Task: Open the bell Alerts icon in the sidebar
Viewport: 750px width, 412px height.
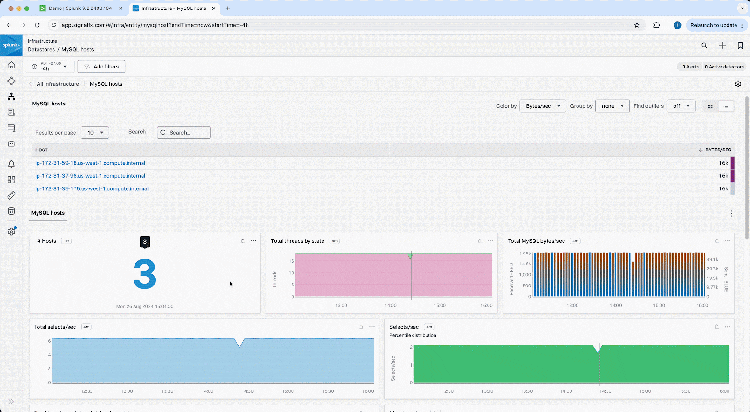Action: [x=11, y=163]
